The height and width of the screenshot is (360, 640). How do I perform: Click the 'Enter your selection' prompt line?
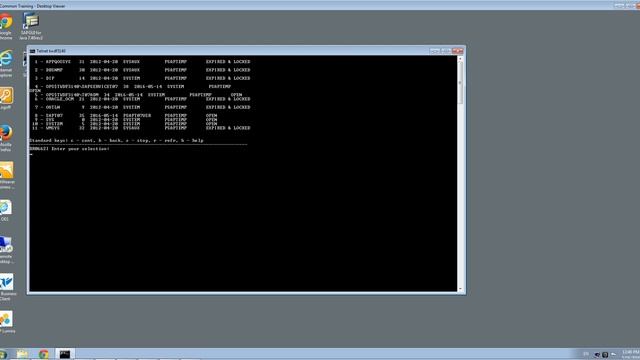[x=69, y=149]
